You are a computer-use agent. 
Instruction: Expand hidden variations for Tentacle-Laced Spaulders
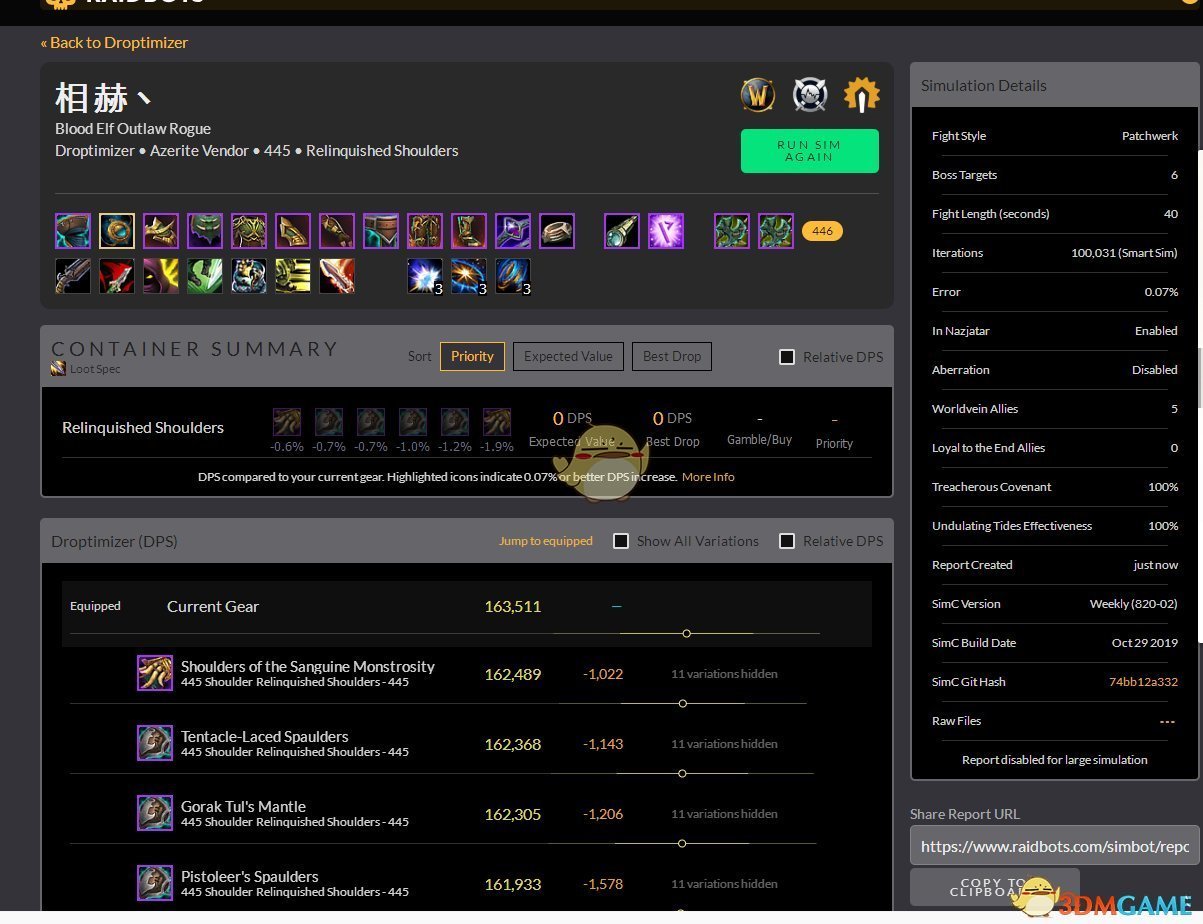pos(724,744)
